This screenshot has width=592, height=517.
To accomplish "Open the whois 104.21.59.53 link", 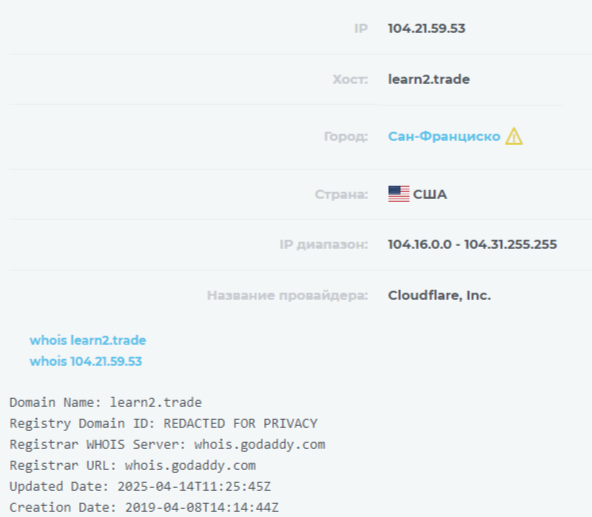I will tap(86, 361).
